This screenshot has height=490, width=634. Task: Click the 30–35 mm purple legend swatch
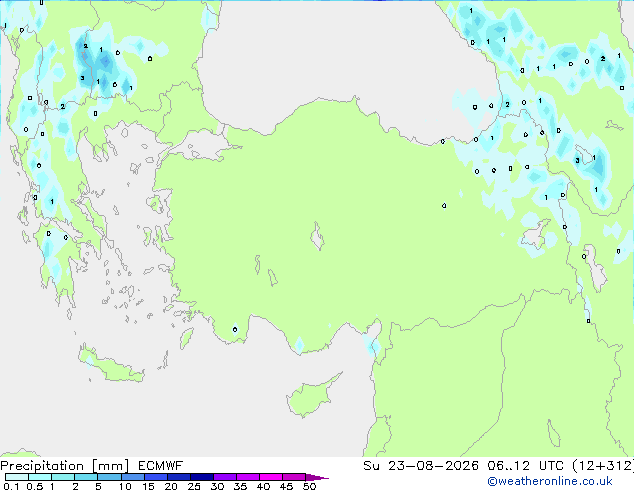[224, 477]
